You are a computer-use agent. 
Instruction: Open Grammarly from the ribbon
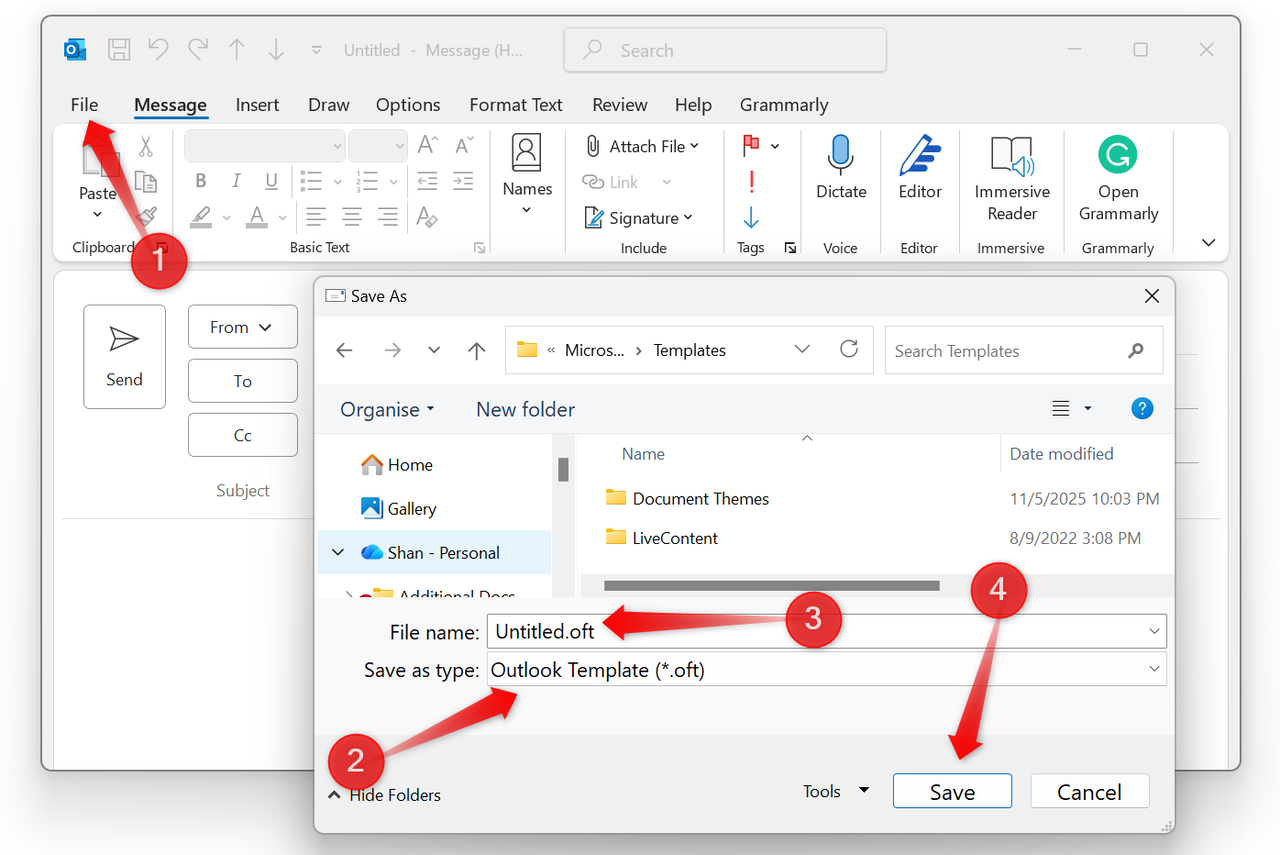1117,180
